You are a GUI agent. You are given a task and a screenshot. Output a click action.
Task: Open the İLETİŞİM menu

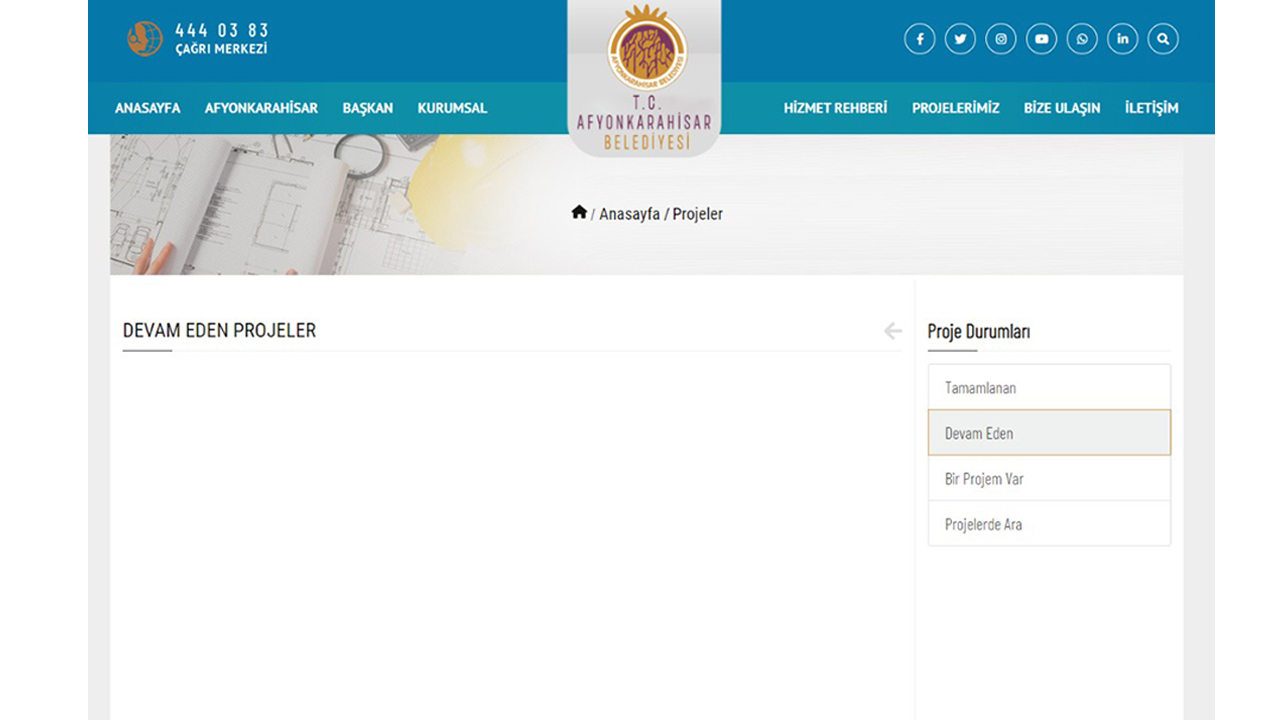click(x=1152, y=108)
